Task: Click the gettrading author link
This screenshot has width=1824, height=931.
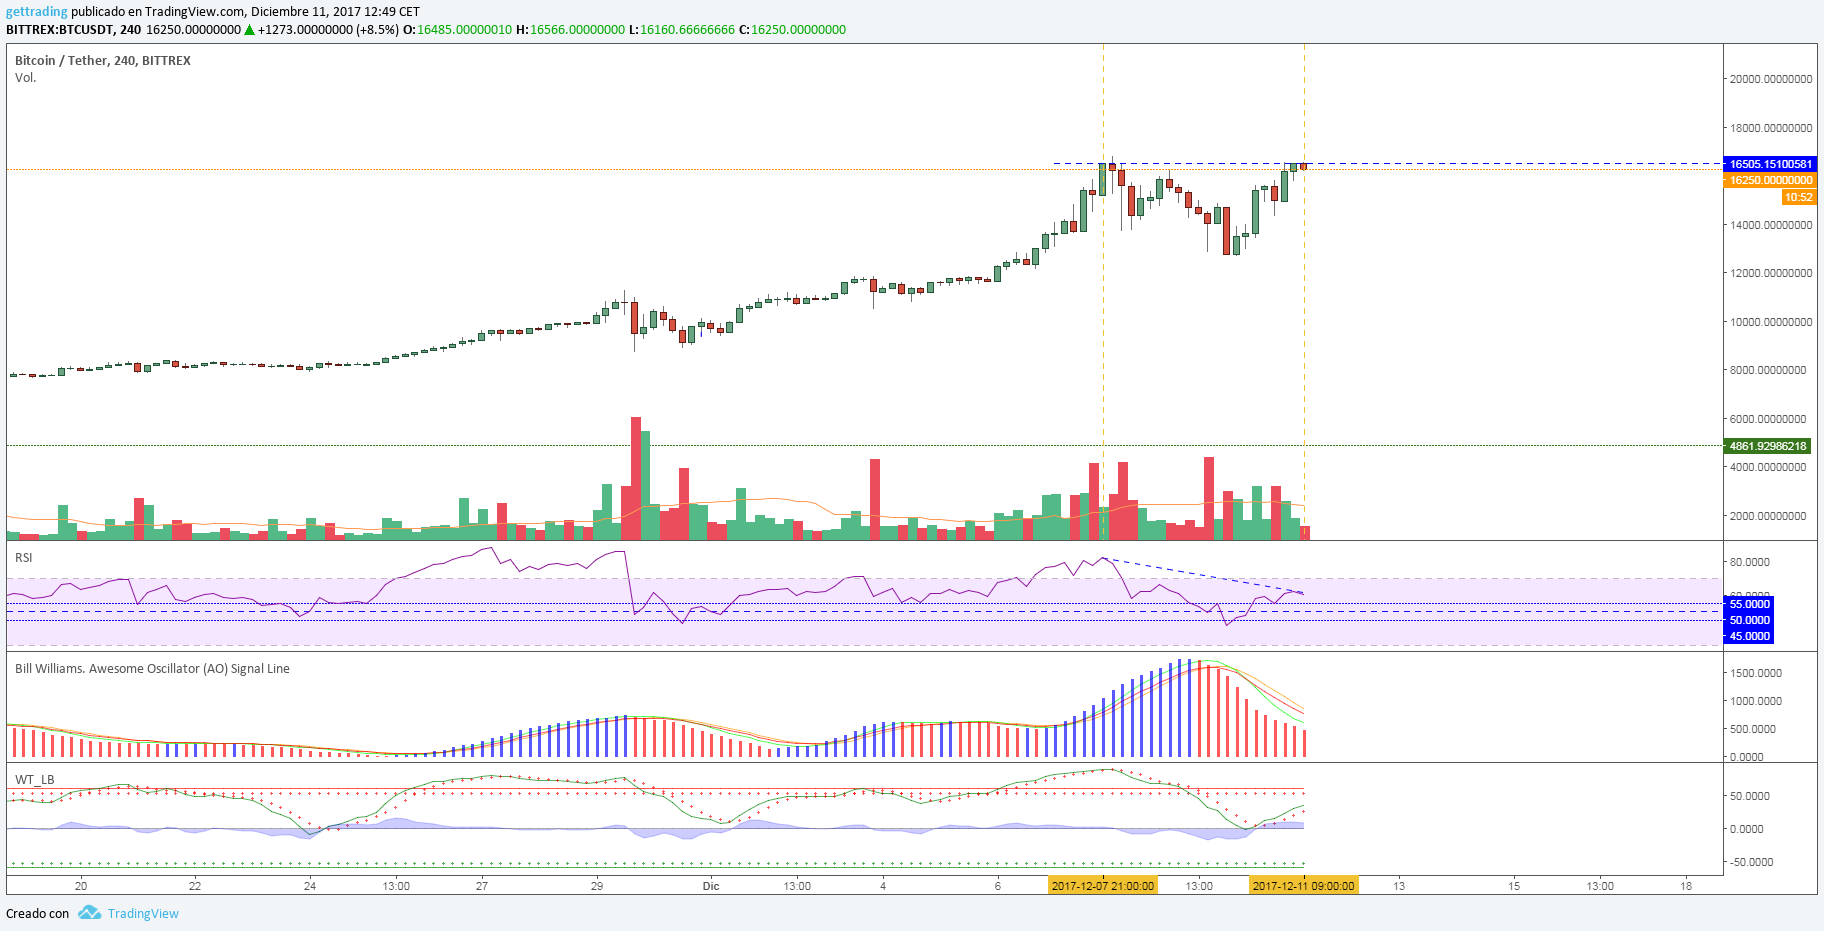Action: [37, 12]
